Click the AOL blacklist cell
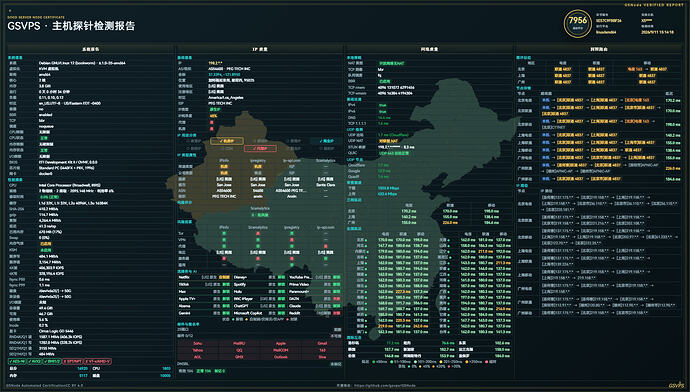This screenshot has height=392, width=690. pyautogui.click(x=198, y=357)
